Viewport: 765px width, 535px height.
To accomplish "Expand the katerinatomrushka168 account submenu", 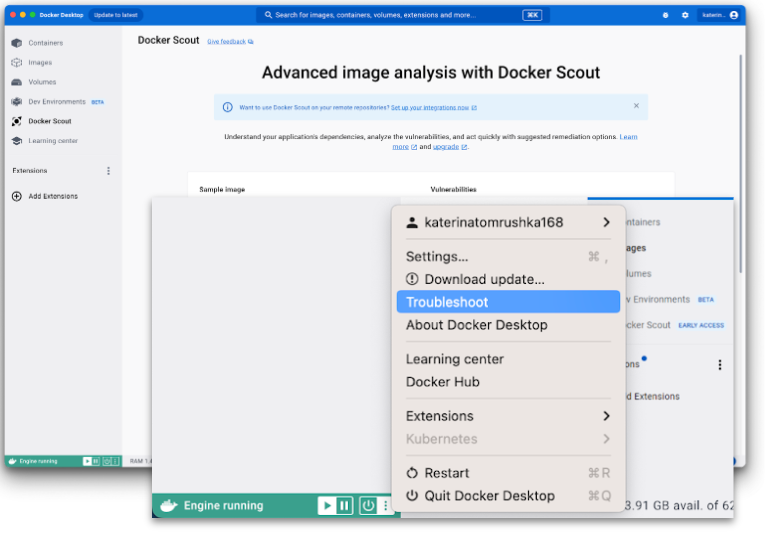I will [x=606, y=222].
